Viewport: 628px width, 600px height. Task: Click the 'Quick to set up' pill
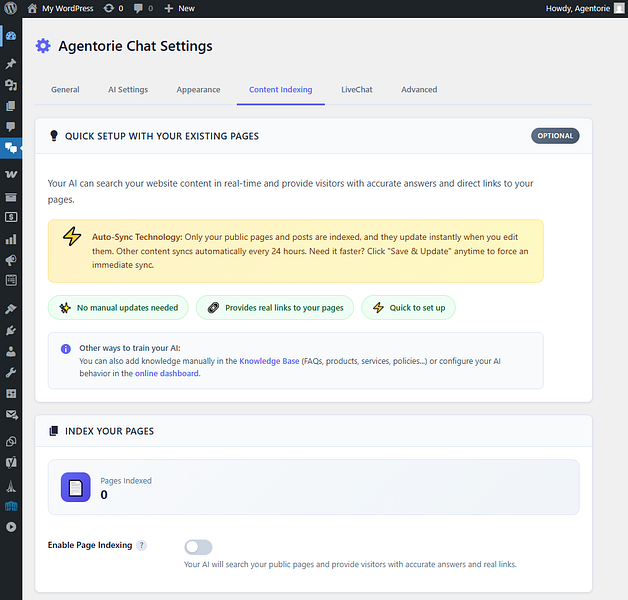tap(408, 308)
